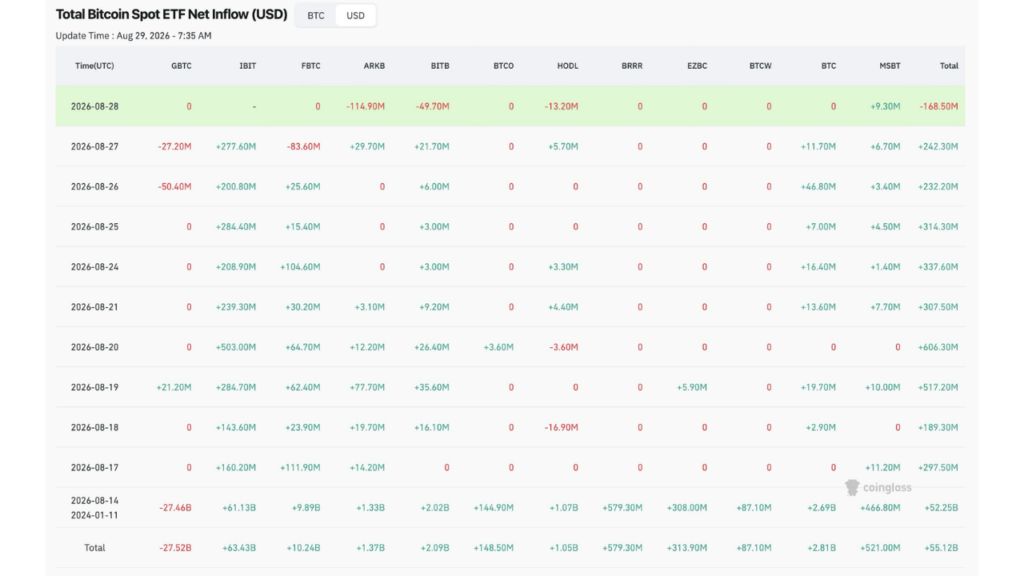Click the +242.30M total value
This screenshot has width=1024, height=576.
(x=938, y=147)
